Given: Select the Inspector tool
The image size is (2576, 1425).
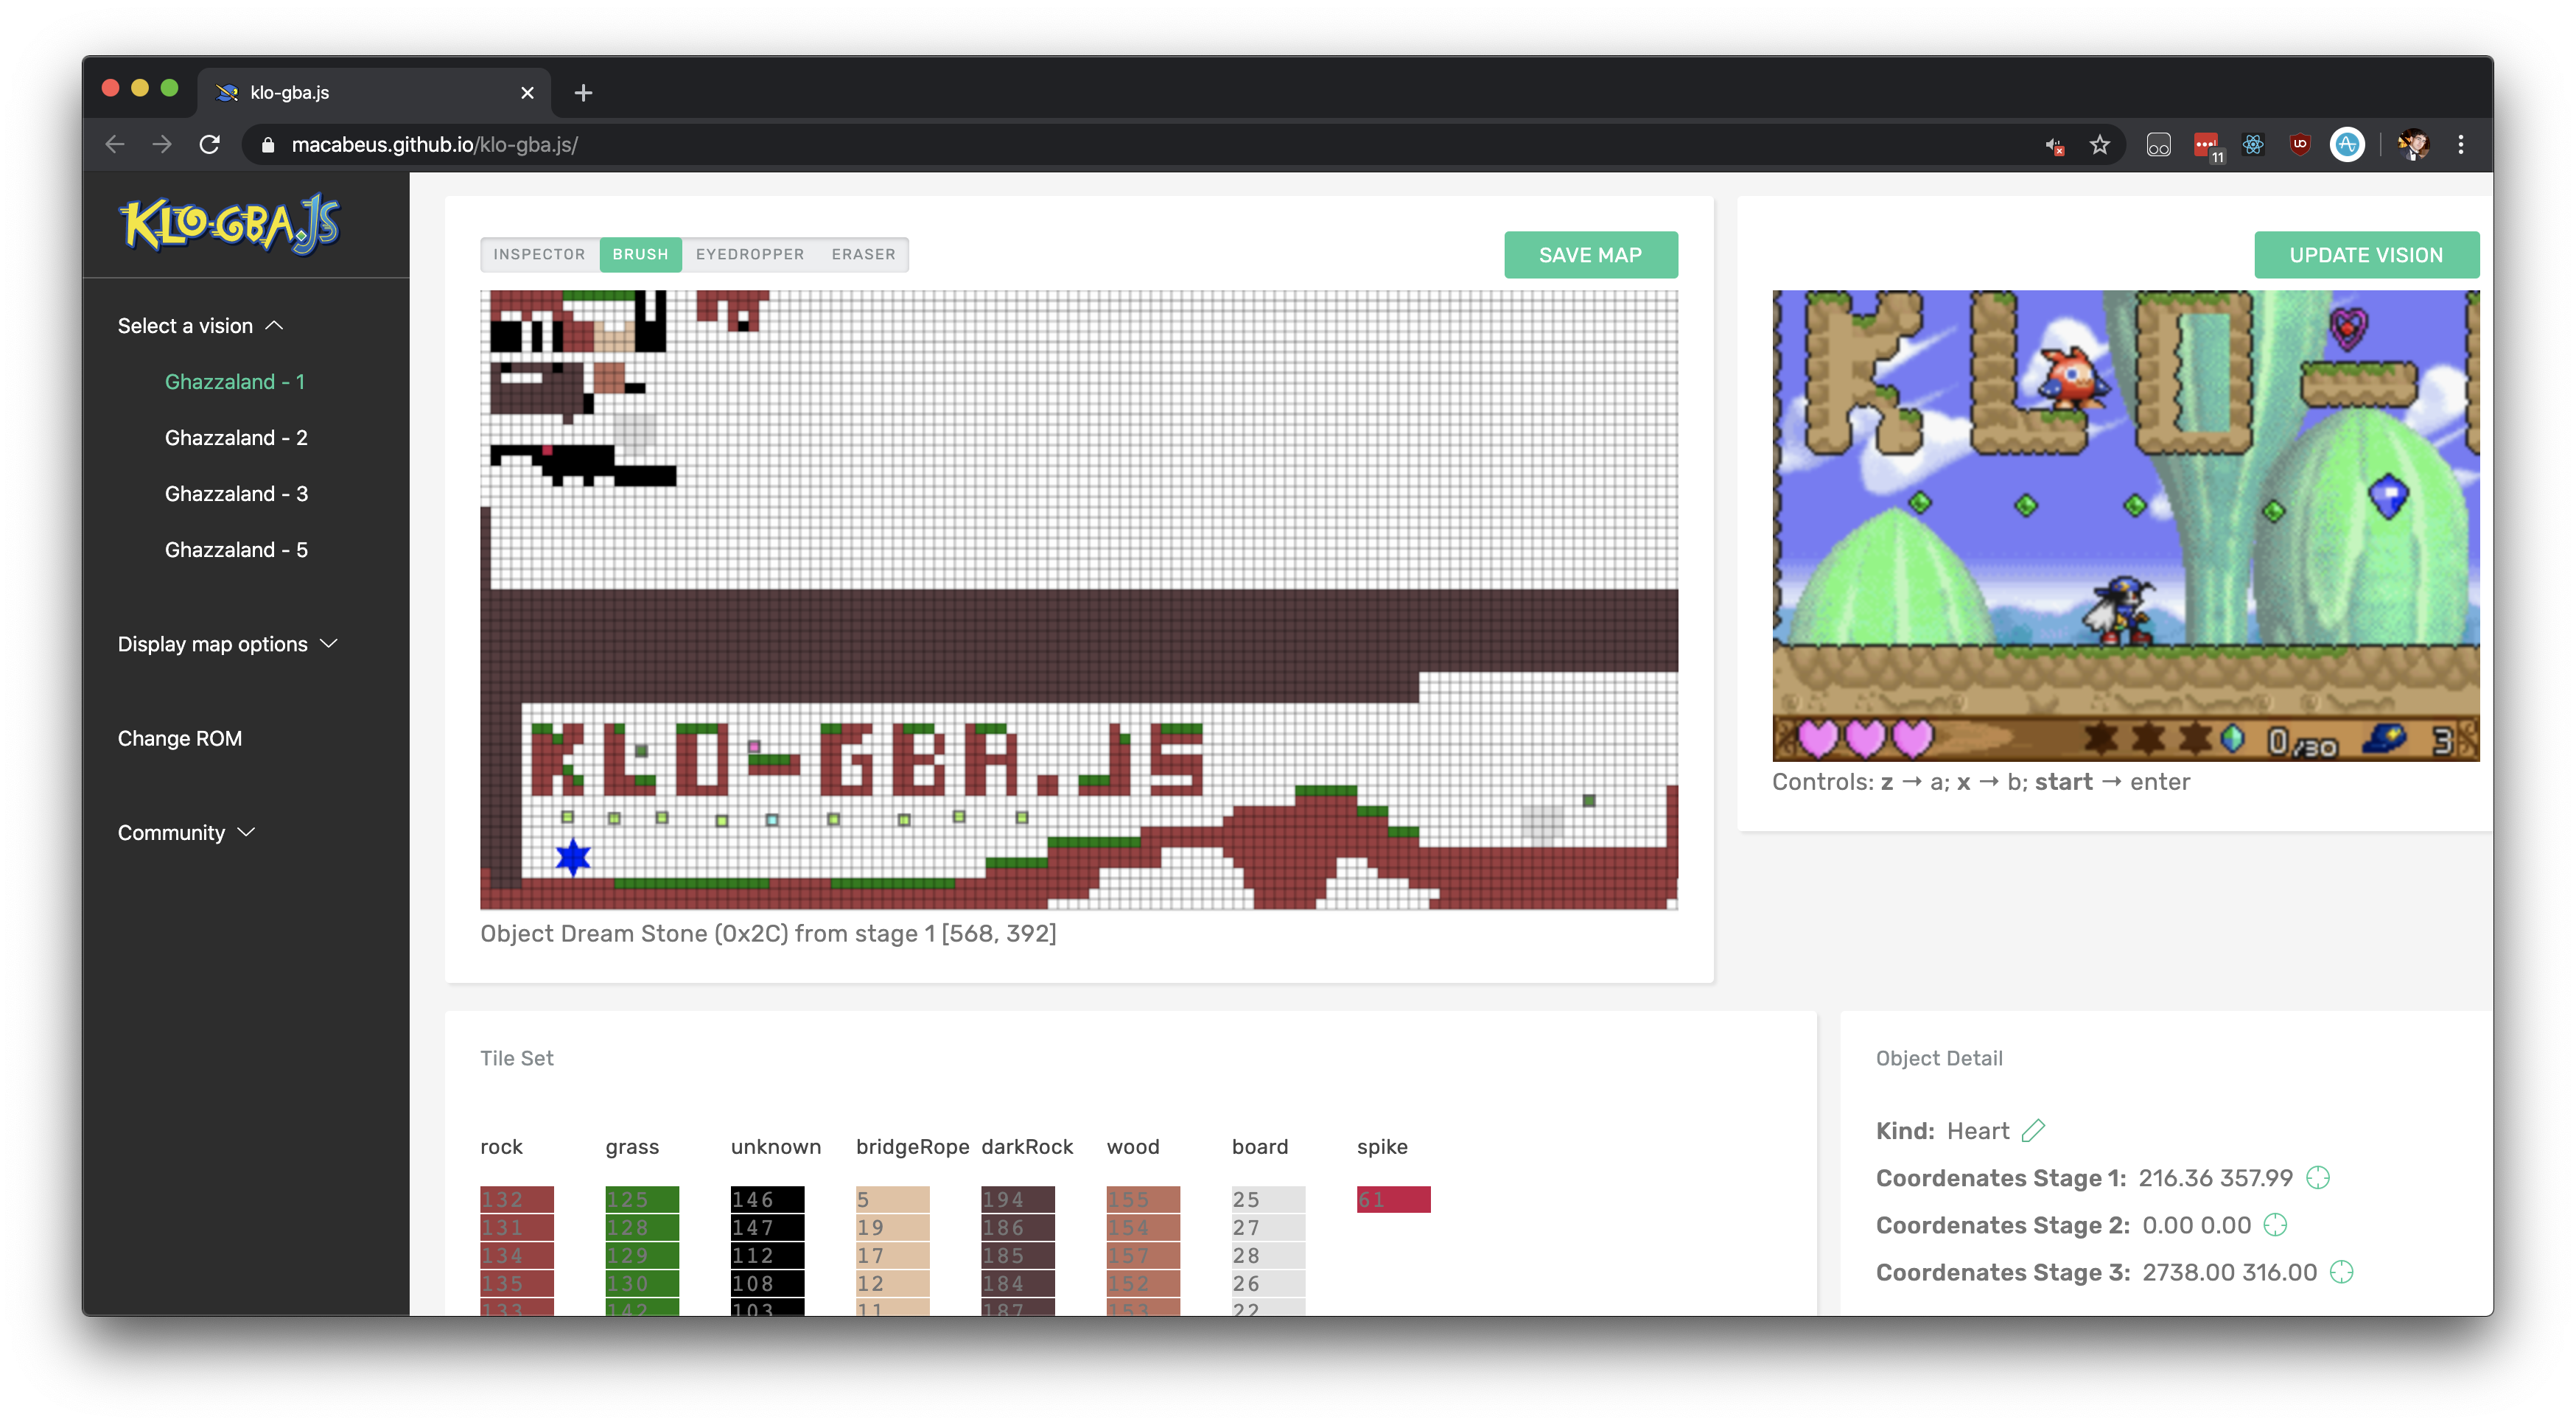Looking at the screenshot, I should [539, 254].
